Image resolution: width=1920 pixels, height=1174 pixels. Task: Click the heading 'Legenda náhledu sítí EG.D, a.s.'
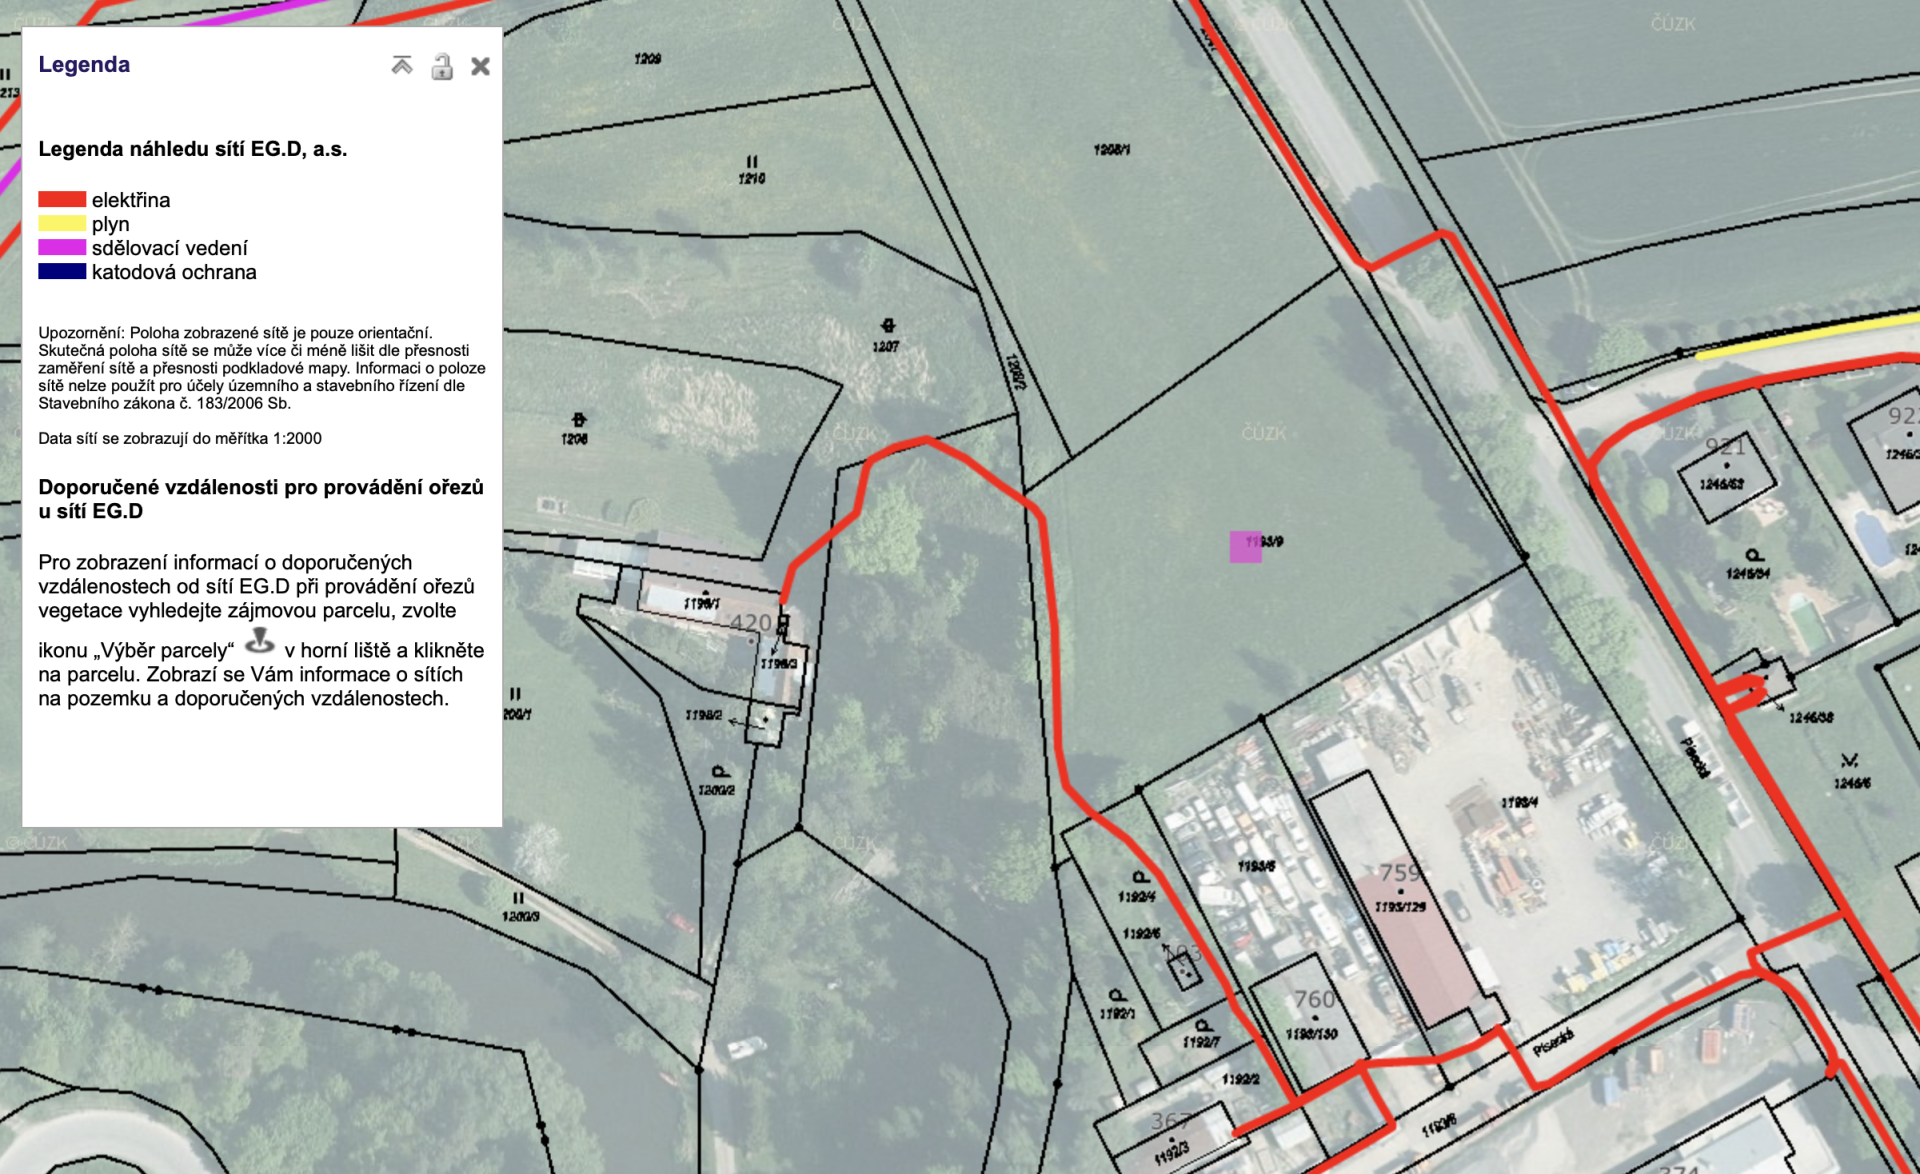tap(193, 149)
